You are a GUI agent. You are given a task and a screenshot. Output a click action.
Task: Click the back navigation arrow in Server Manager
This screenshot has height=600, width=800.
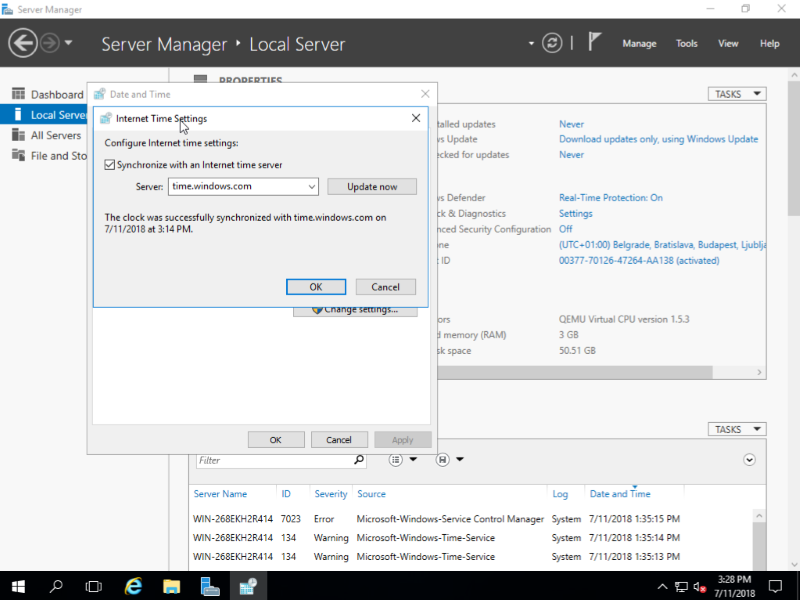(x=23, y=43)
